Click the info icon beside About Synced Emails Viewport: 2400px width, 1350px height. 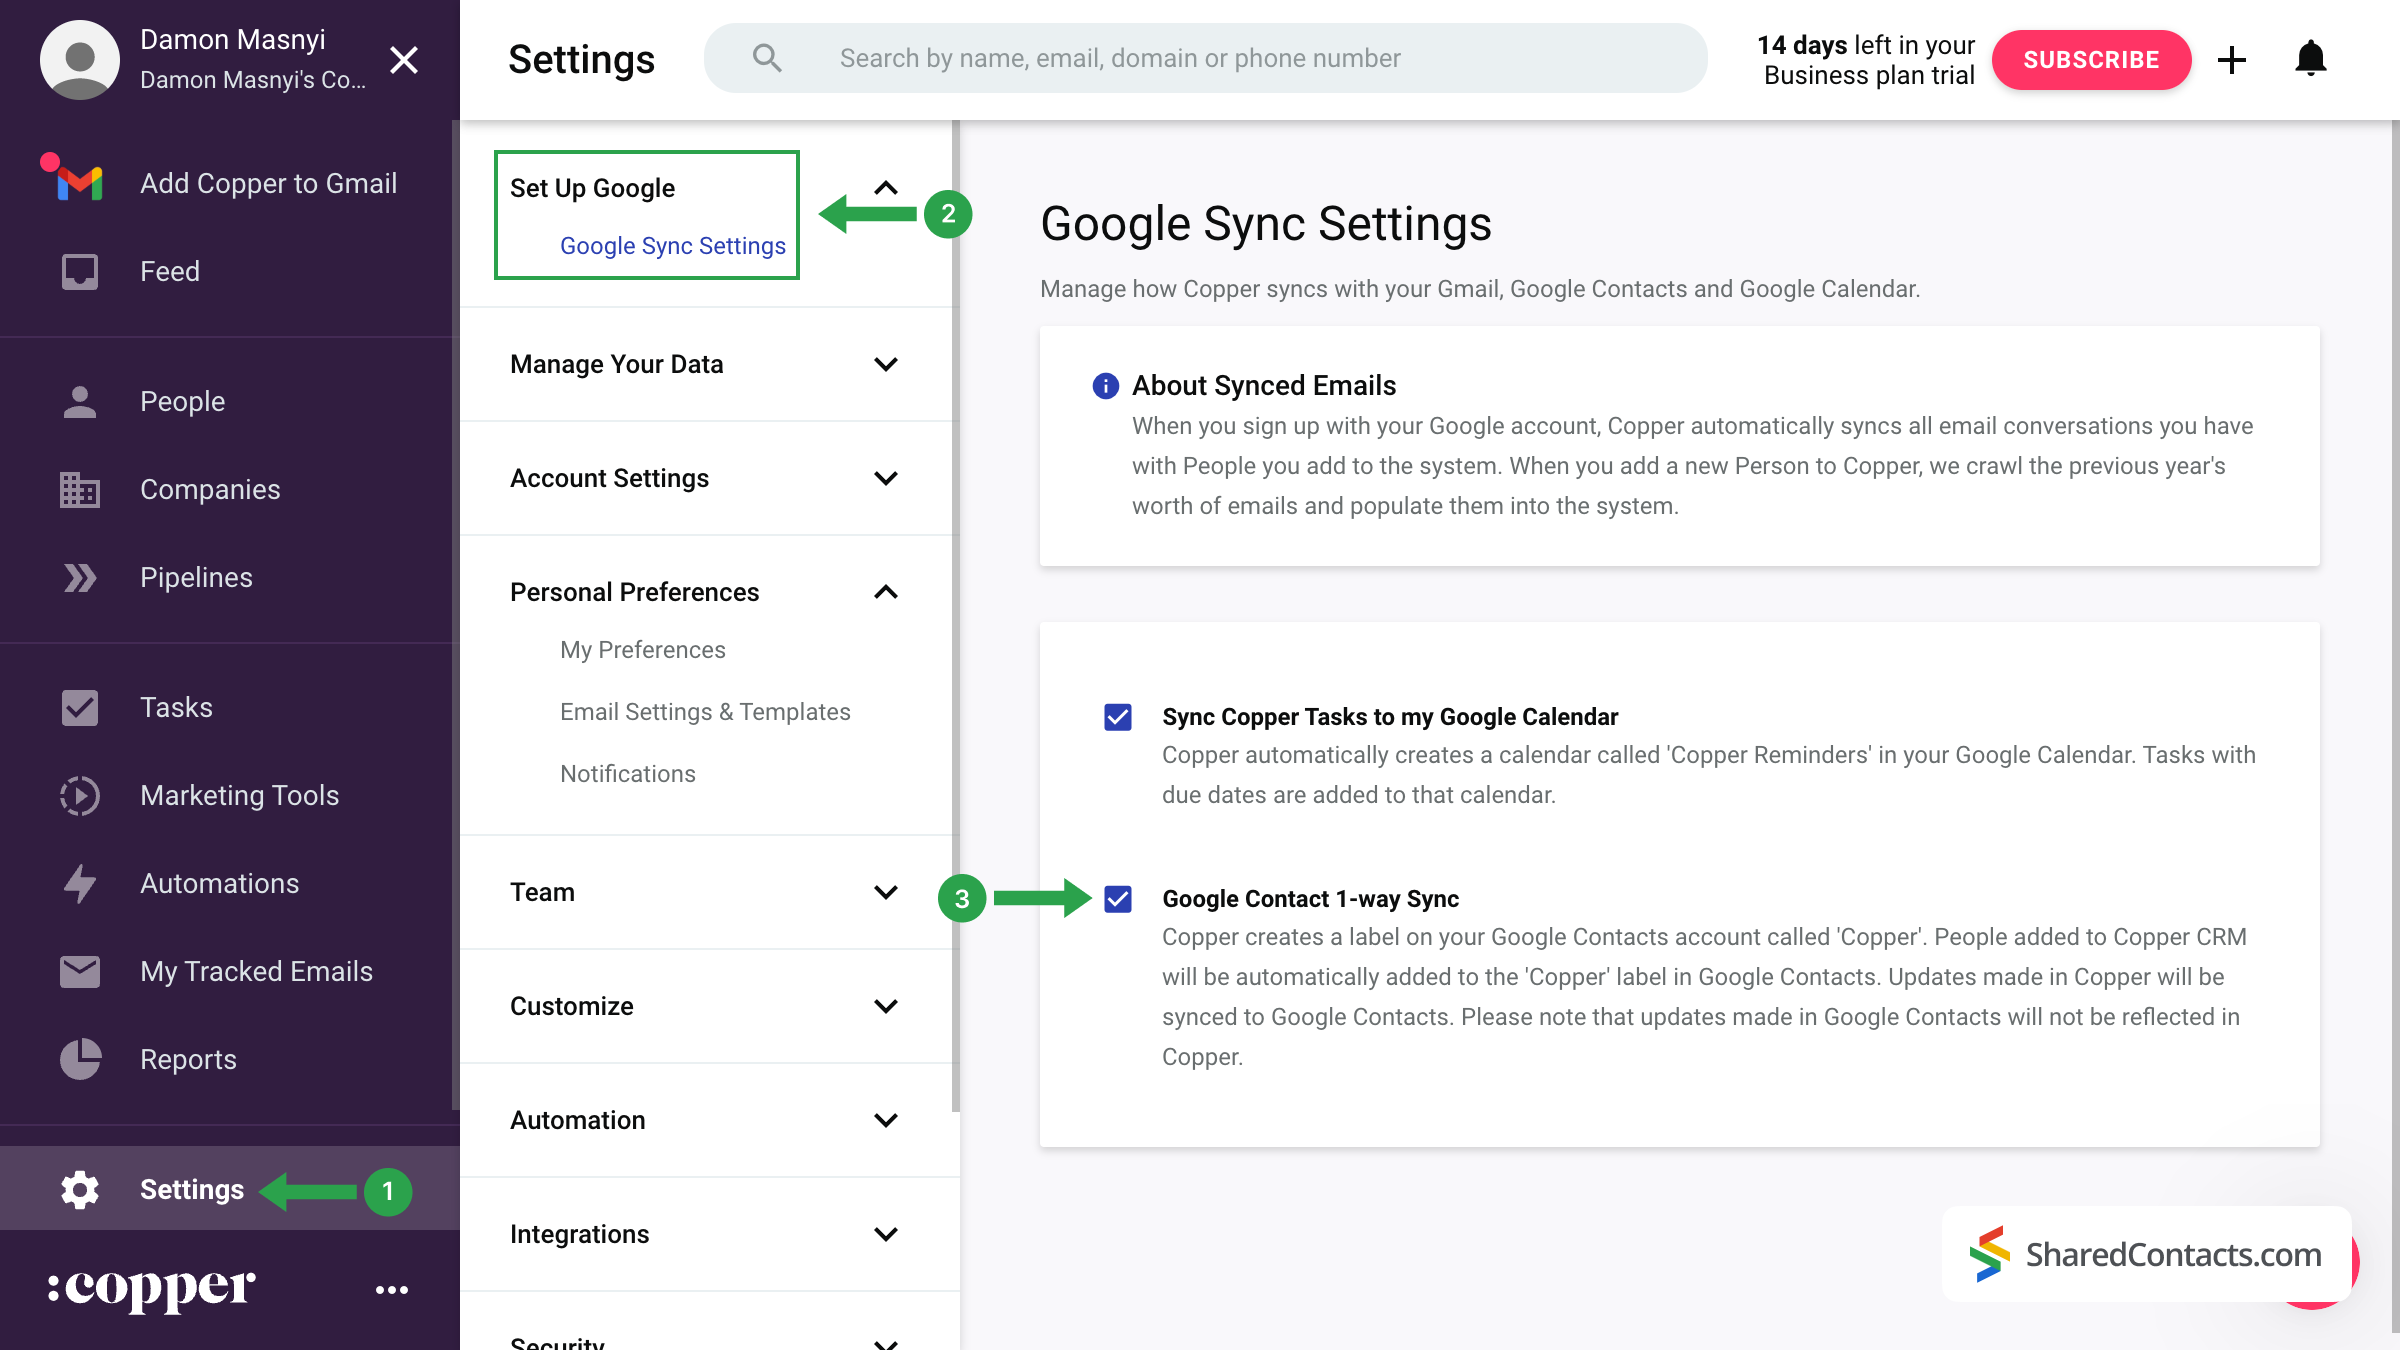1105,386
